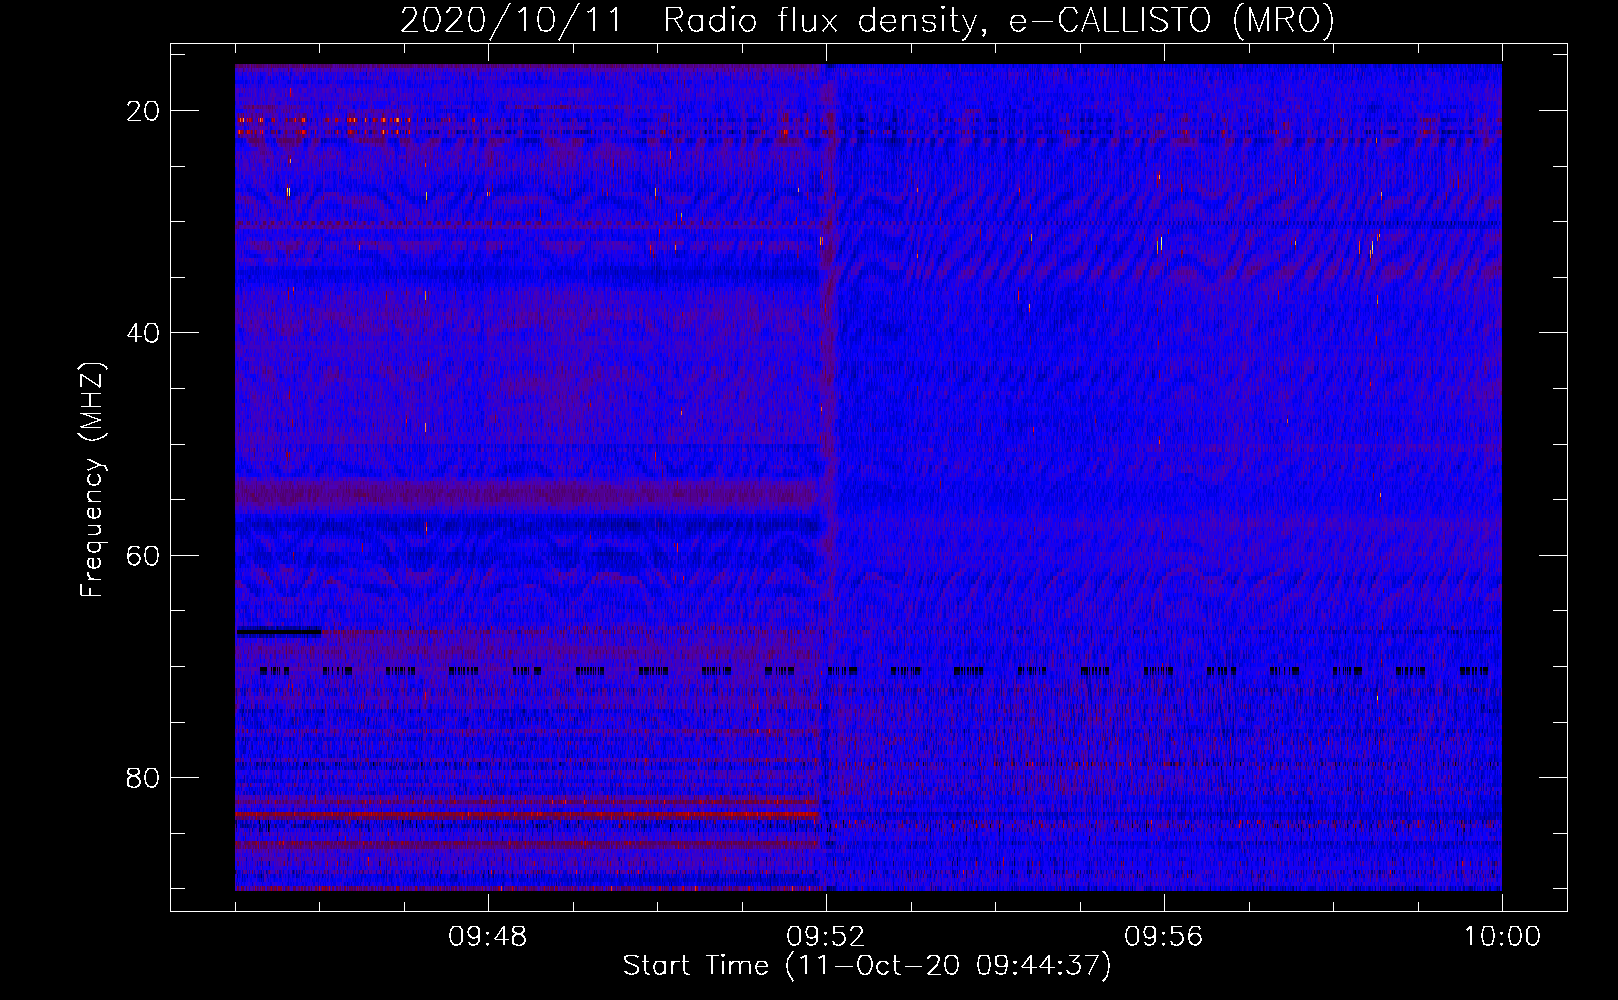Click the 40 MHz frequency tick label
Screen dimensions: 1618x1000
pyautogui.click(x=144, y=333)
